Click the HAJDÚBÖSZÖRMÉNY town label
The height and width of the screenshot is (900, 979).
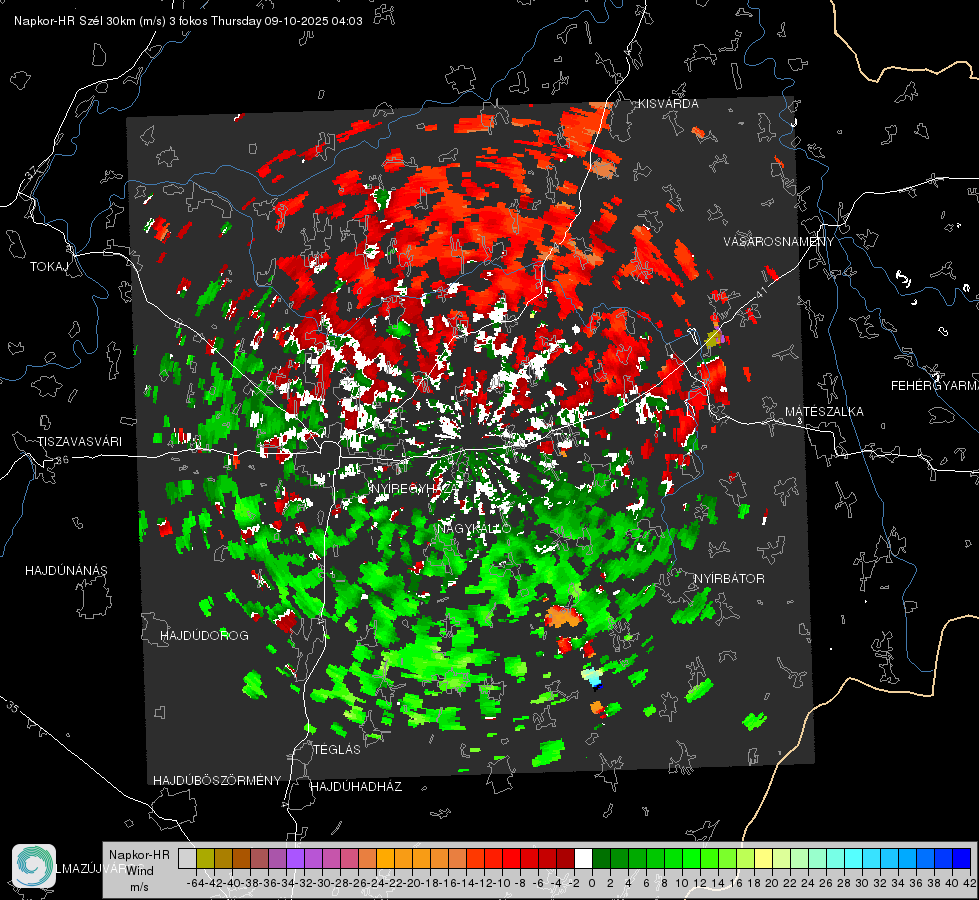click(x=217, y=781)
